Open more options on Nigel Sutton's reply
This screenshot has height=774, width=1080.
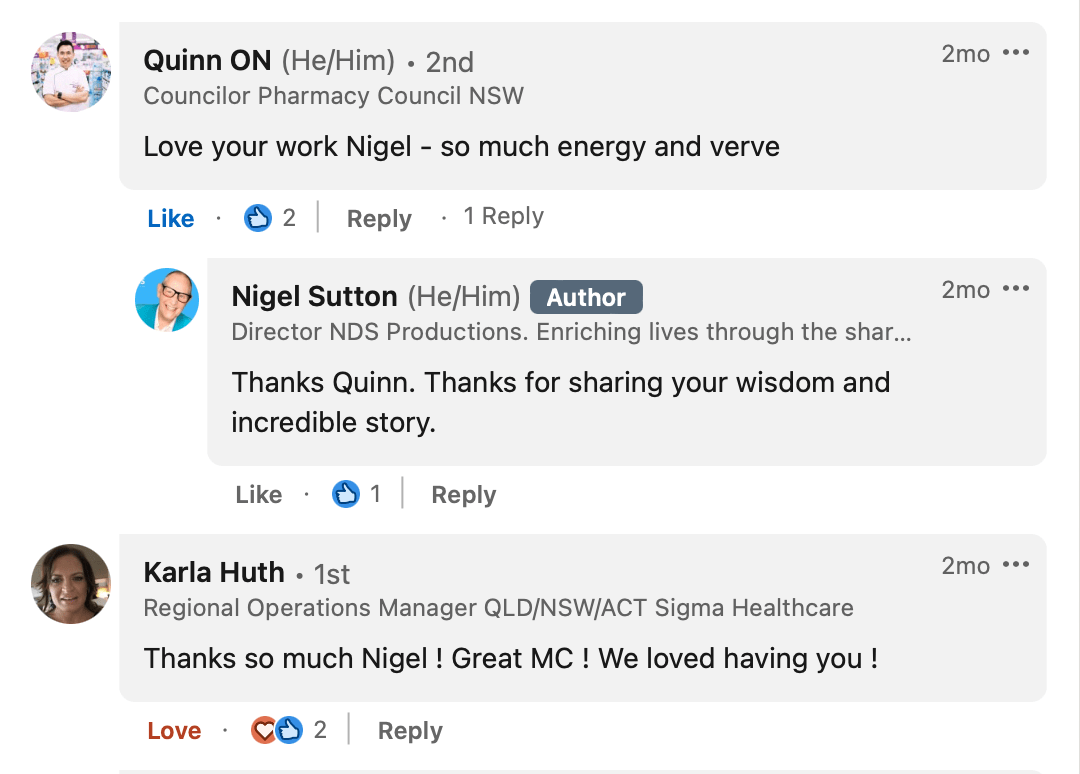(x=1016, y=289)
